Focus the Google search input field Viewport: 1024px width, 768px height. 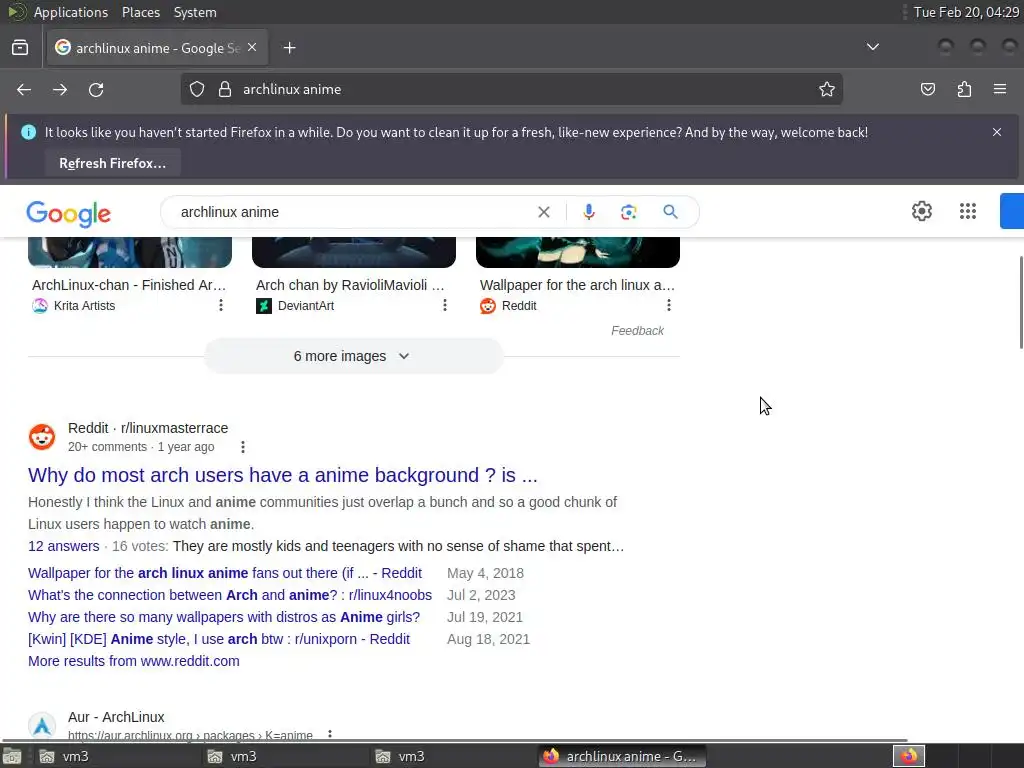[353, 212]
